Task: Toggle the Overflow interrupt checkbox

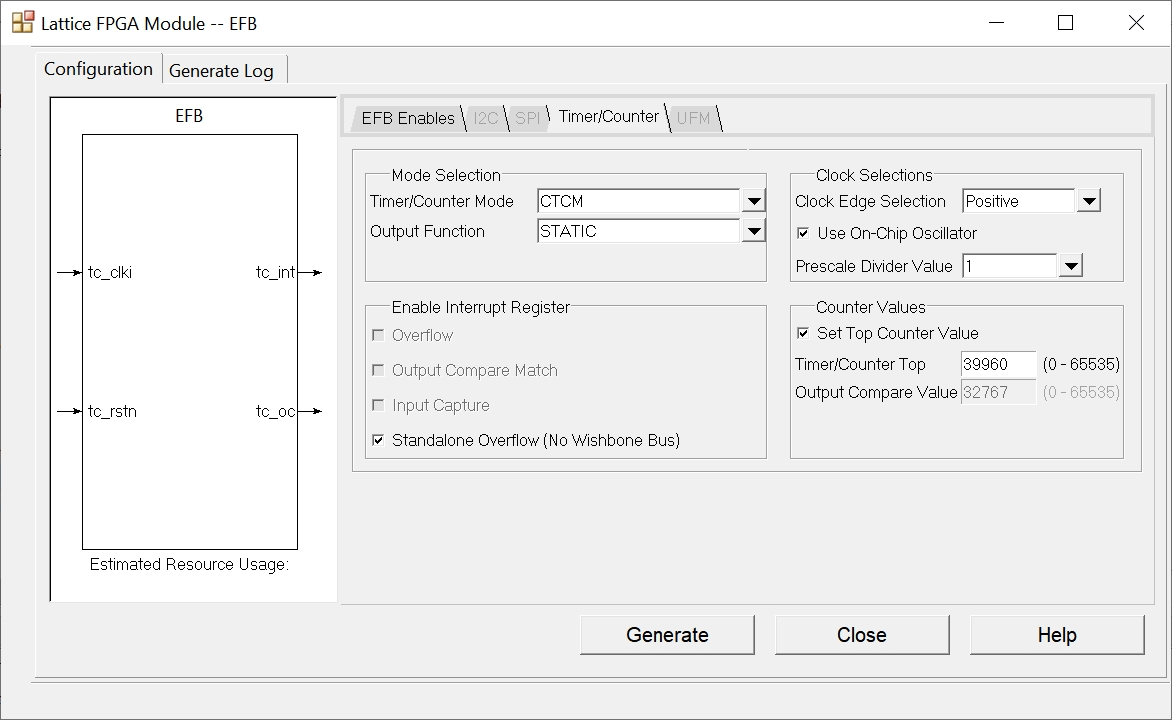Action: point(378,336)
